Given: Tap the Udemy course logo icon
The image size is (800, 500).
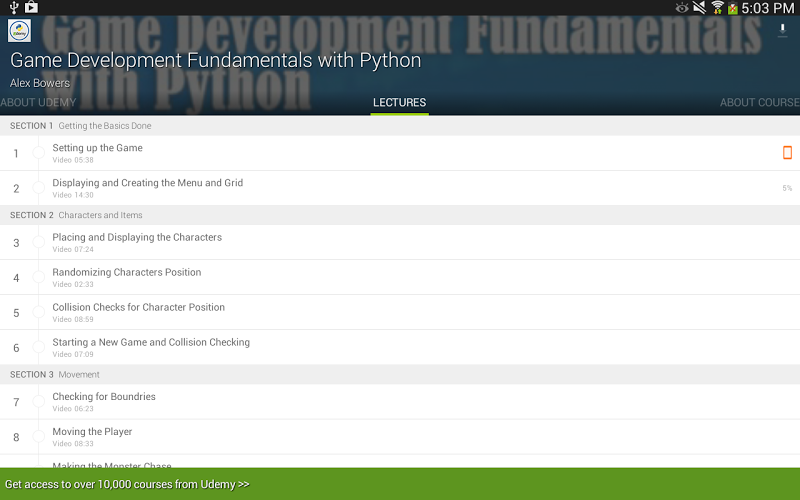Looking at the screenshot, I should click(x=19, y=31).
